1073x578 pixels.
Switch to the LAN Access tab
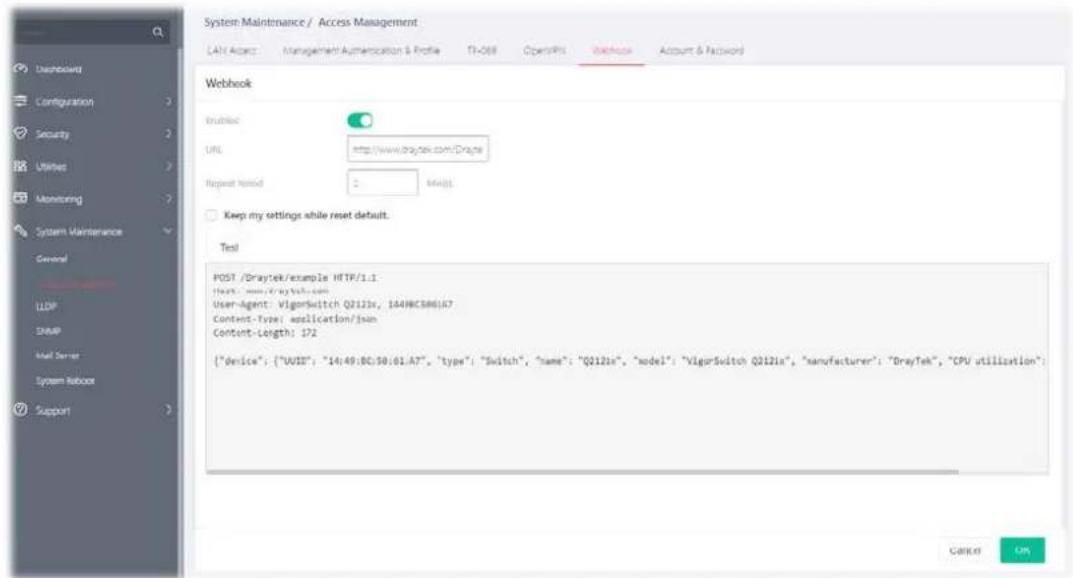click(x=232, y=51)
